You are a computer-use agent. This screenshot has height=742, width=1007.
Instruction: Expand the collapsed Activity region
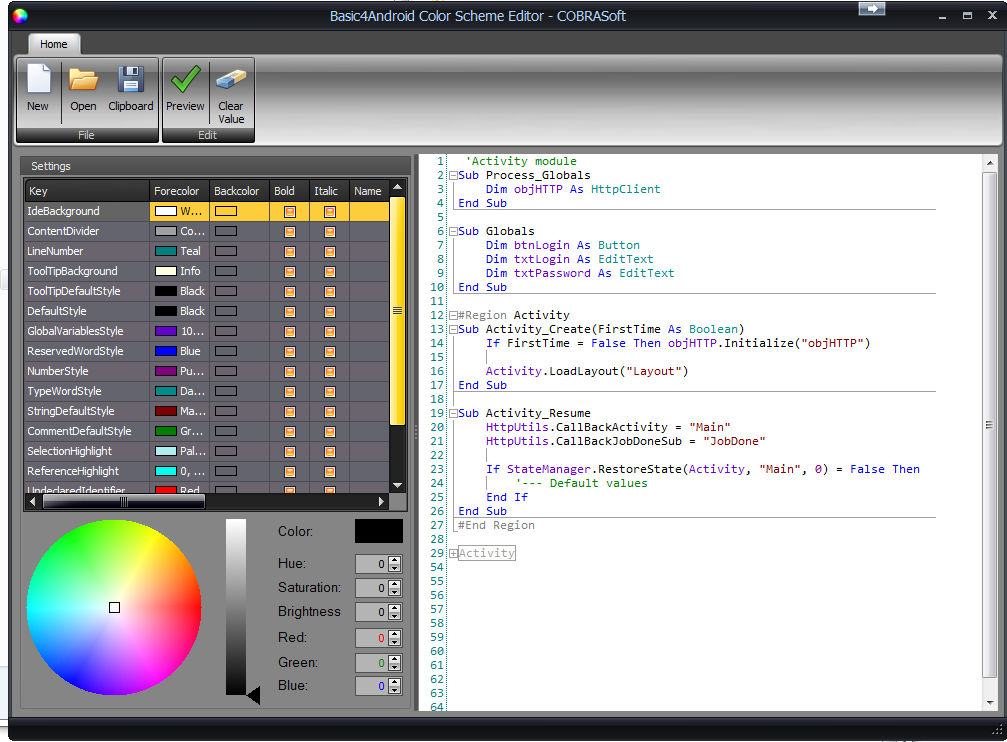click(453, 552)
